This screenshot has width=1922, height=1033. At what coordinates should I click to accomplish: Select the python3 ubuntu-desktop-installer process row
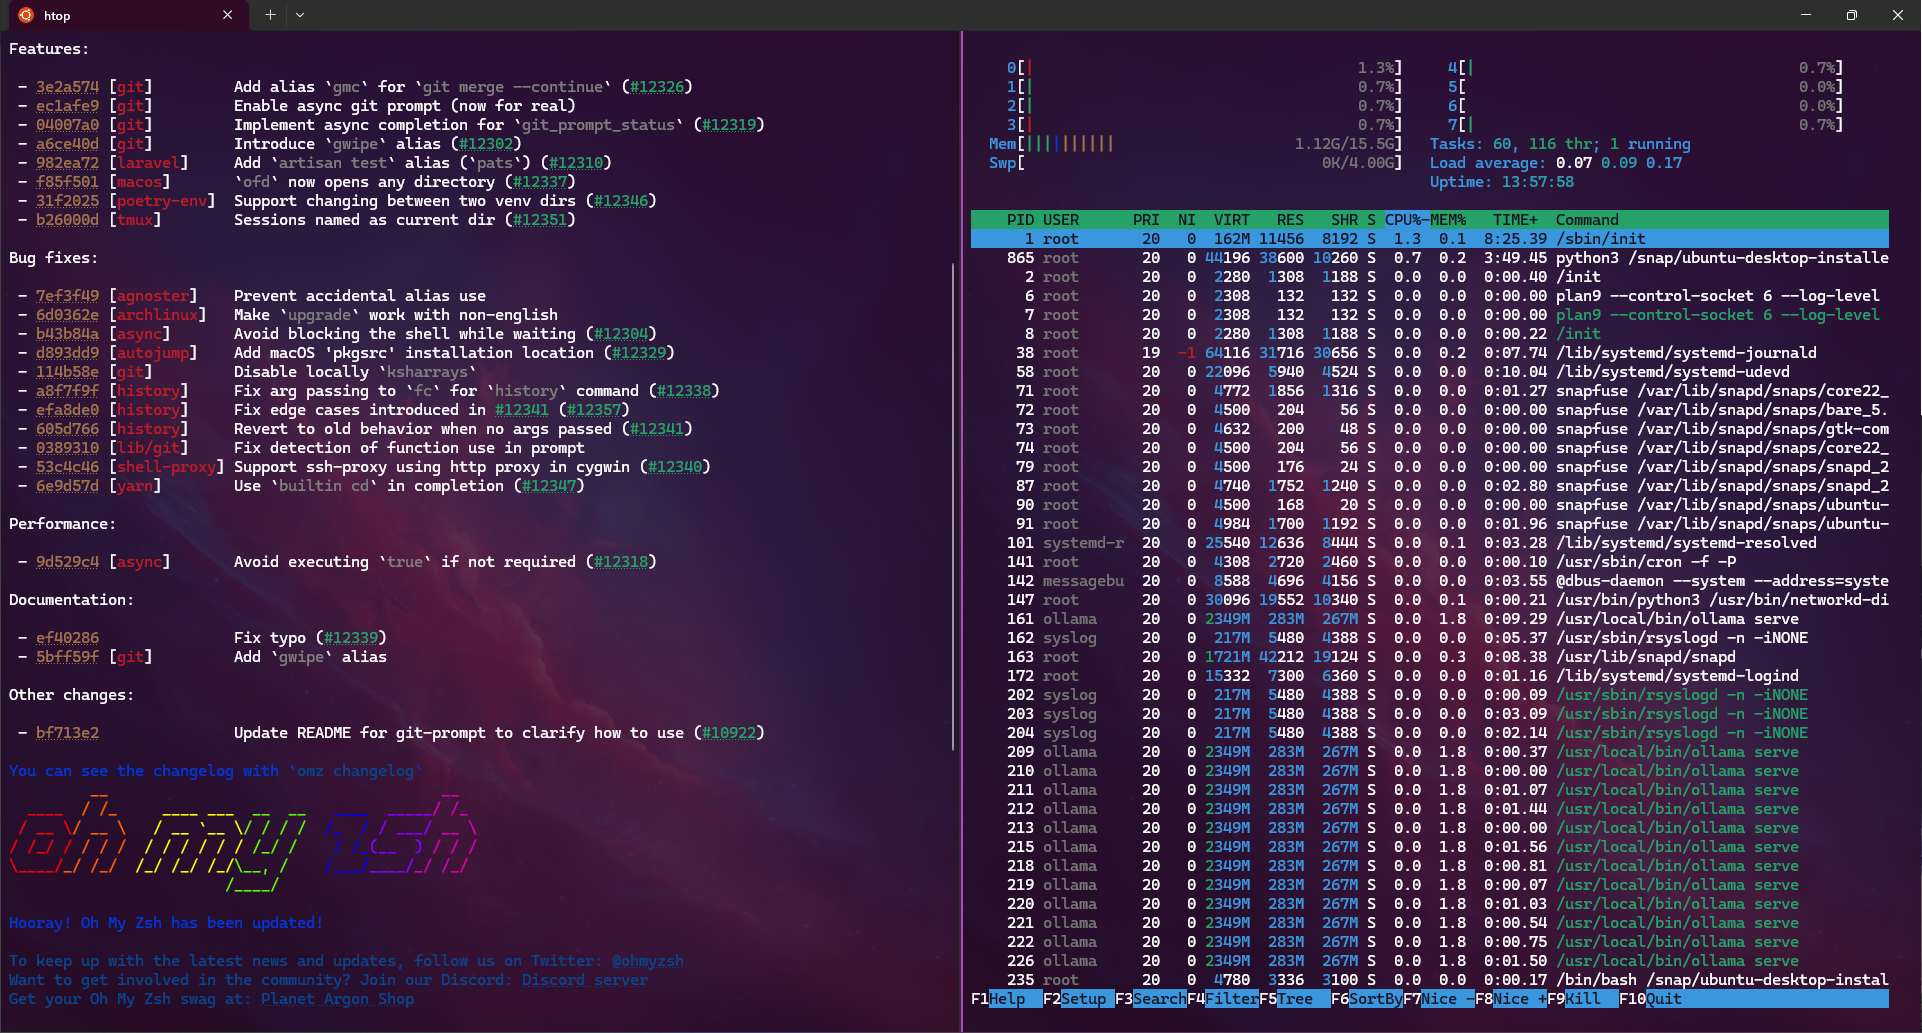point(1429,258)
